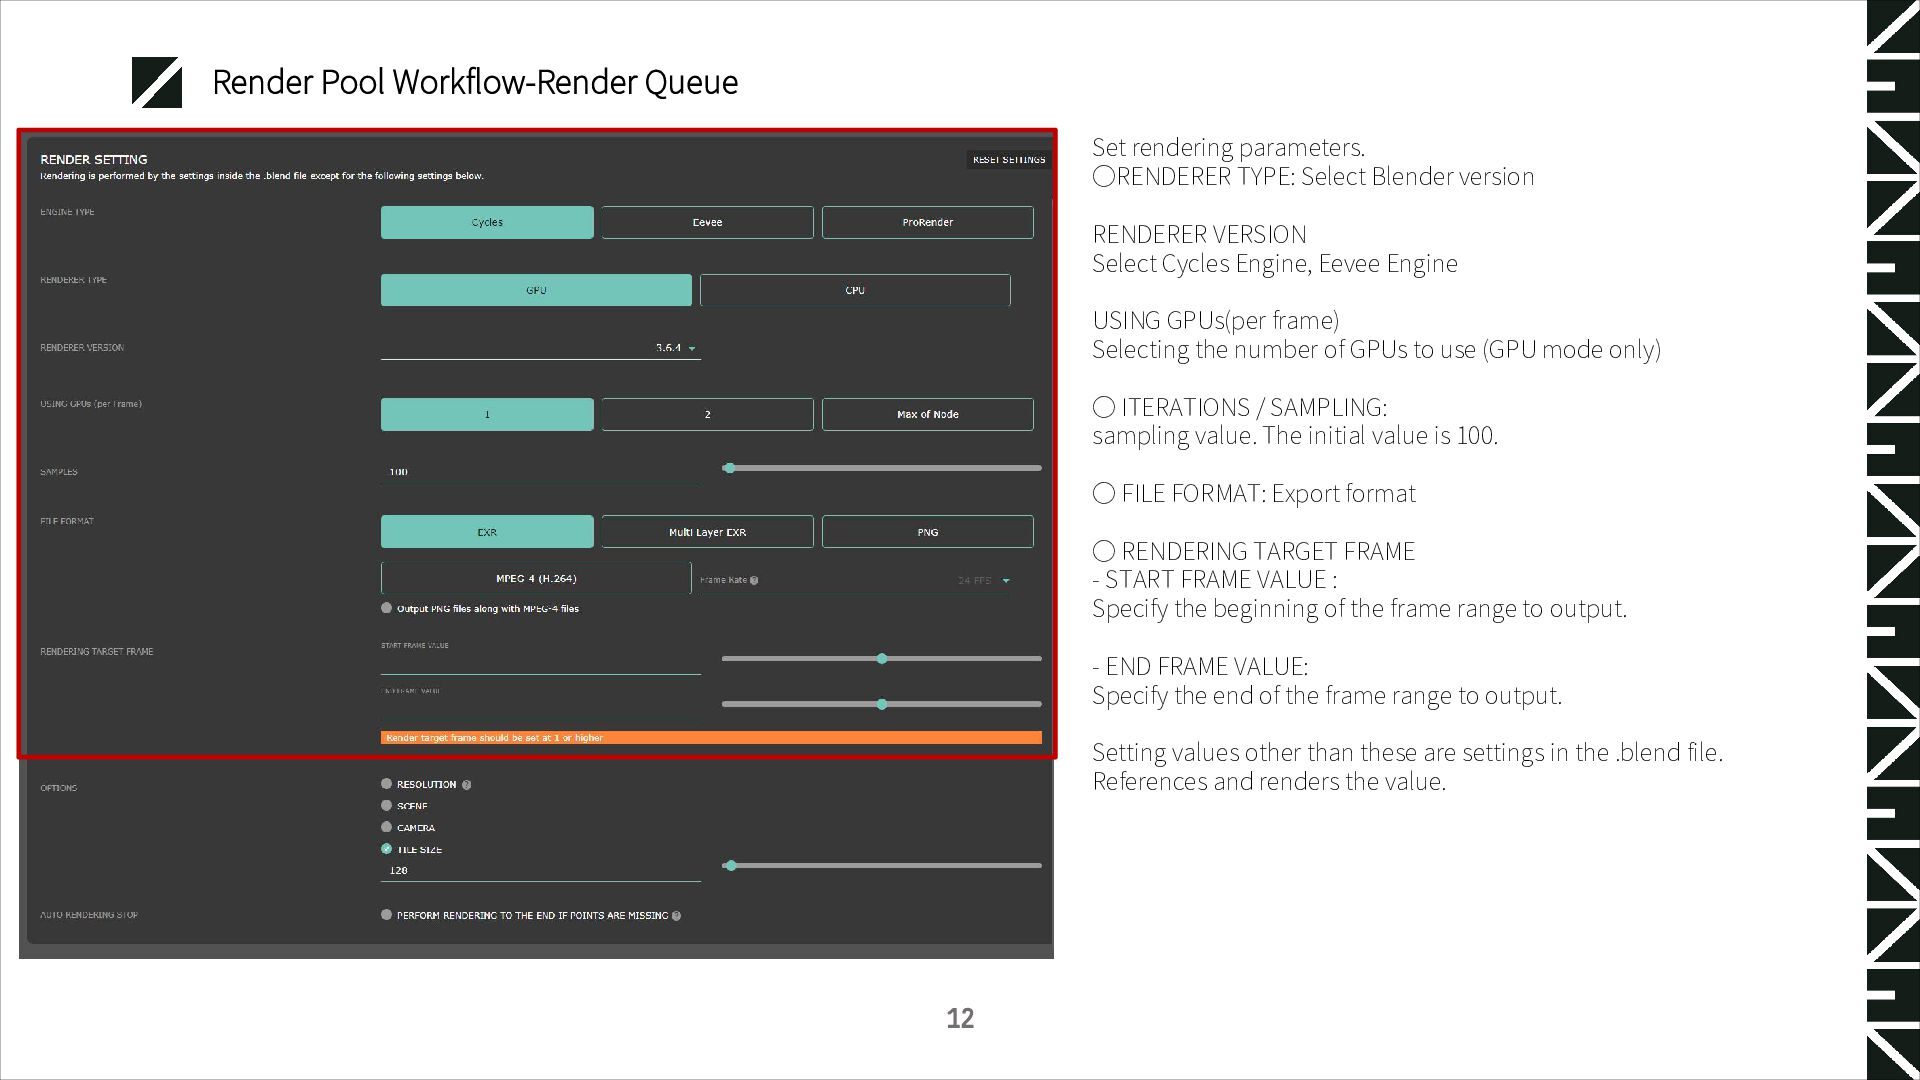Click the RESET SETTINGS button
Screen dimensions: 1920x1080
tap(1008, 160)
